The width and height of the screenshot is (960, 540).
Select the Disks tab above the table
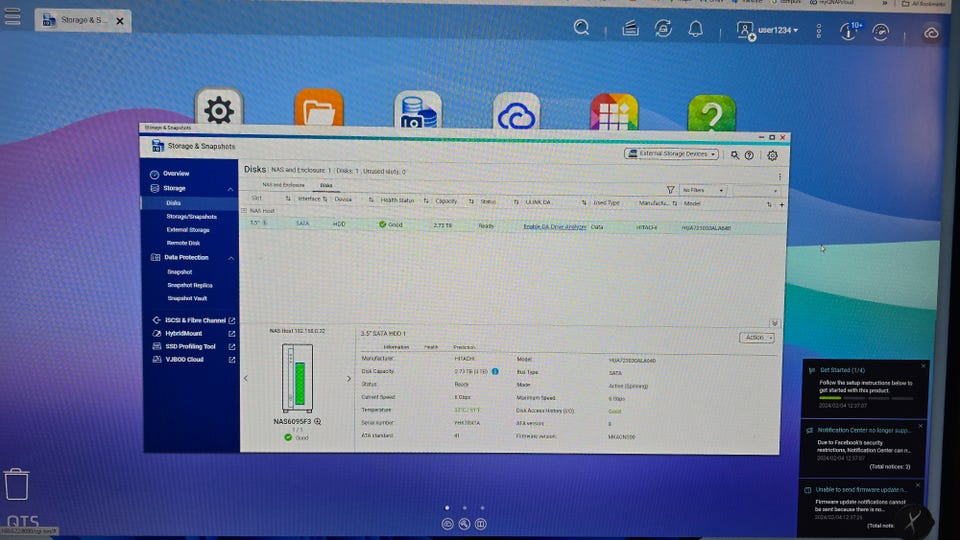pyautogui.click(x=326, y=186)
